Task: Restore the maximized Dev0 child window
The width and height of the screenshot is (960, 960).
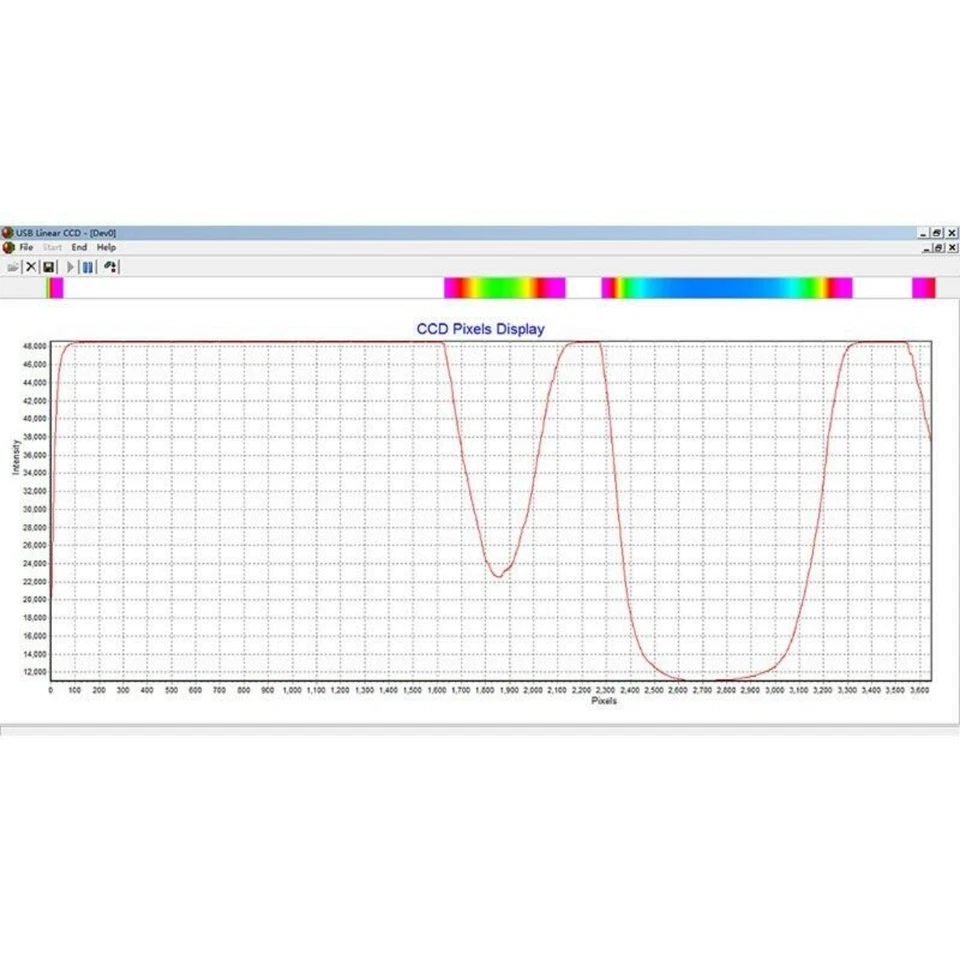Action: tap(938, 247)
